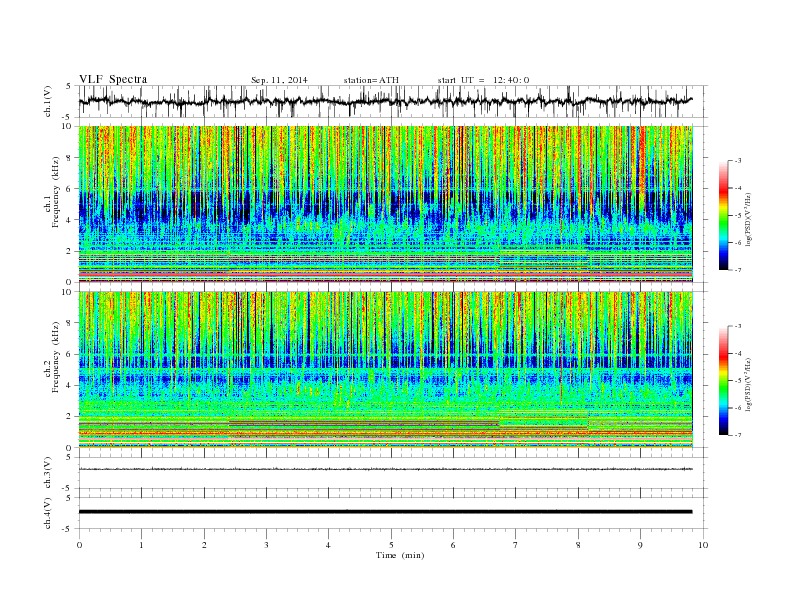Click the ch.1 voltage waveform trace
792x612 pixels.
[386, 101]
